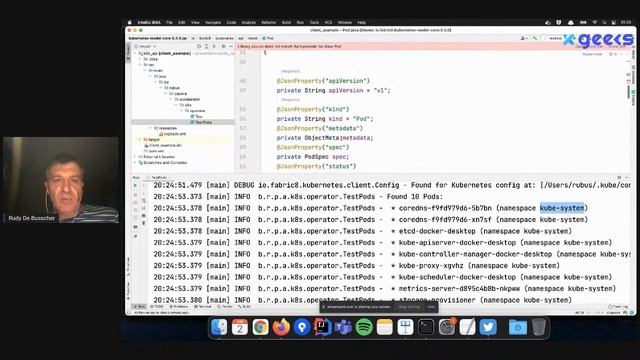Screen dimensions: 640x360
Task: Open the TODO tool window tab
Action: point(157,307)
